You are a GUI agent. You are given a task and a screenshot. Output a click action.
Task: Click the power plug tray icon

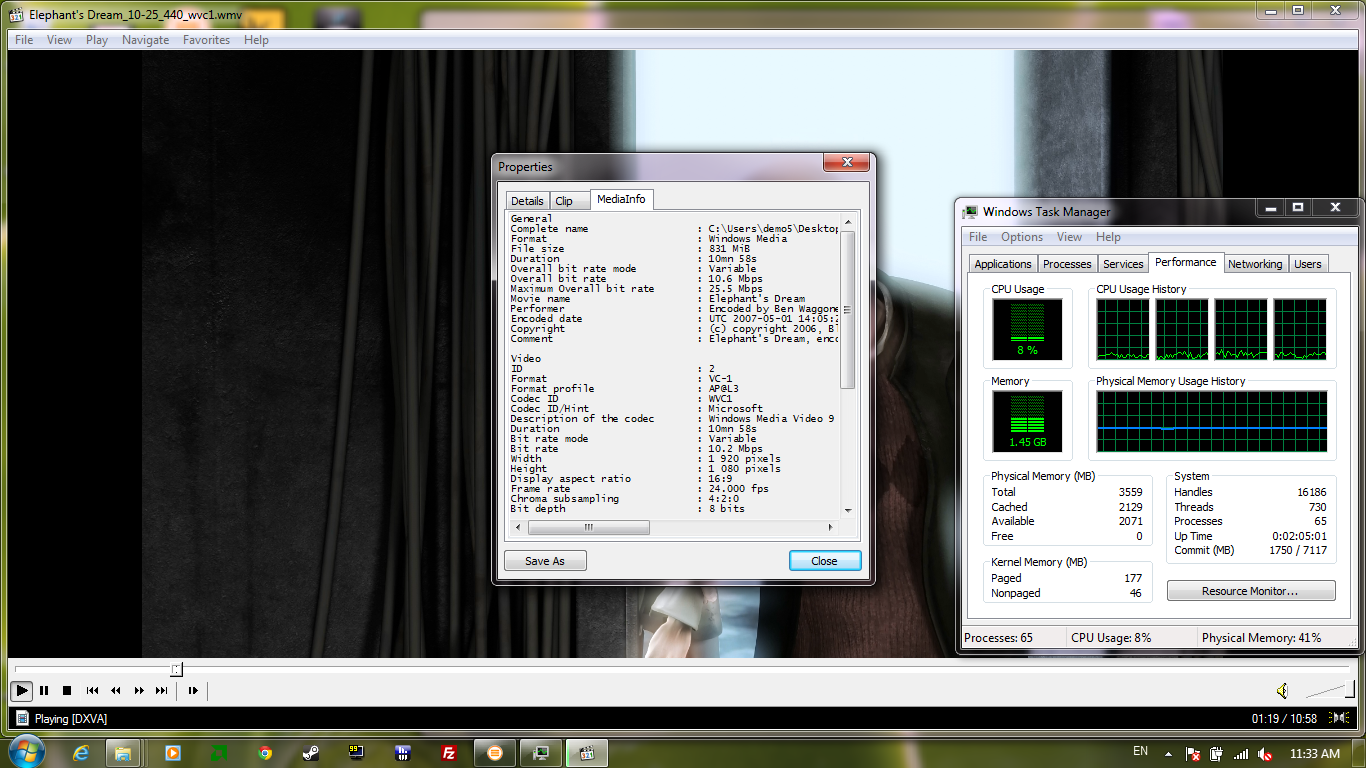tap(1216, 753)
